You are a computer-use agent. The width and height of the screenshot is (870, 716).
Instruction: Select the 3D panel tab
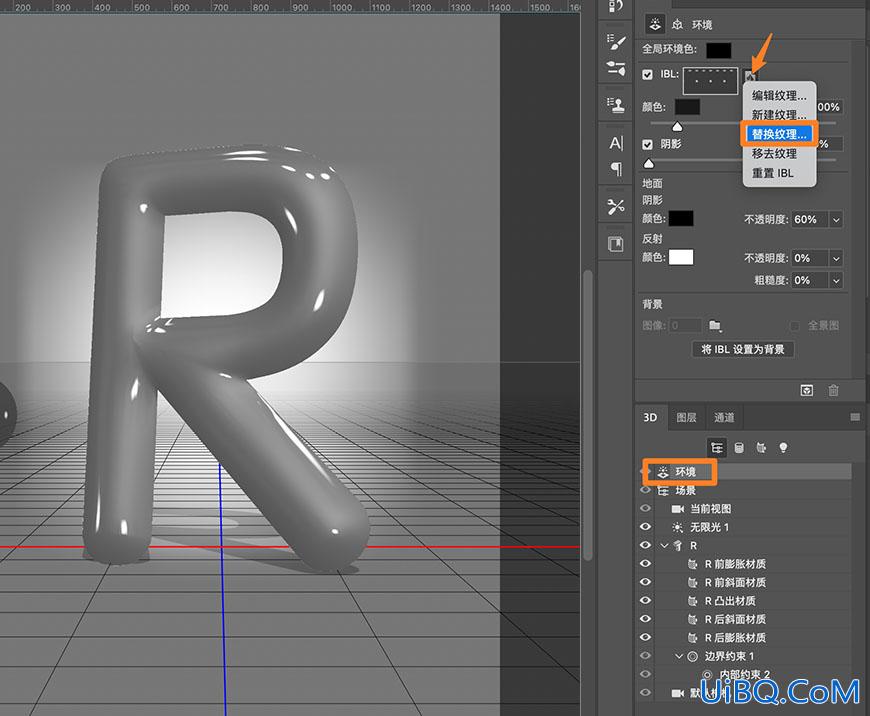[x=650, y=417]
